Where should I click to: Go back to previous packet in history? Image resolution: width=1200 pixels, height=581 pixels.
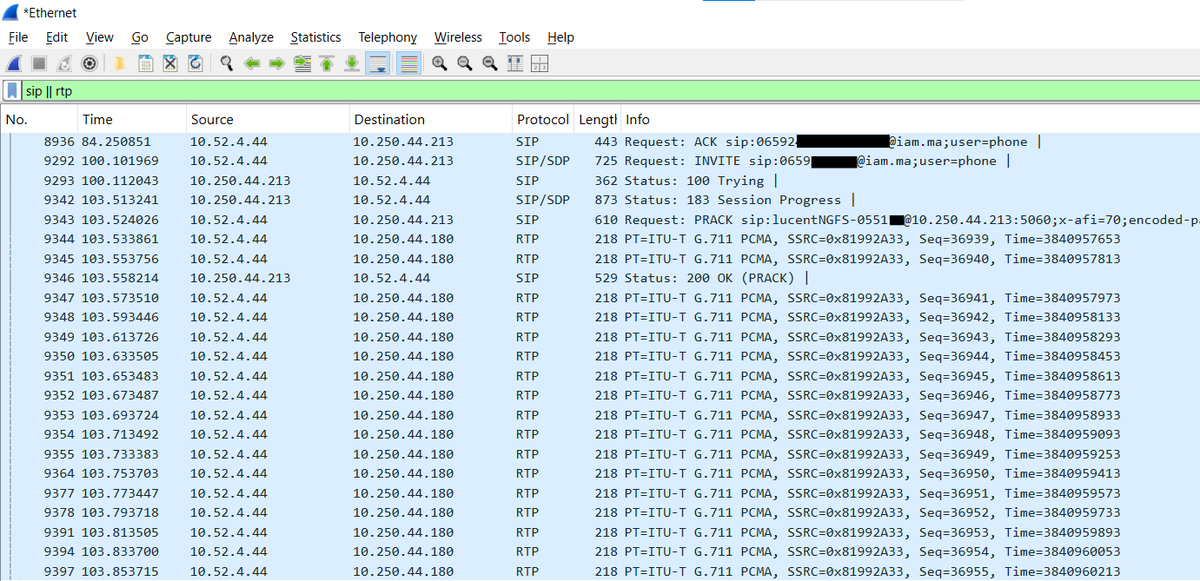pyautogui.click(x=252, y=63)
